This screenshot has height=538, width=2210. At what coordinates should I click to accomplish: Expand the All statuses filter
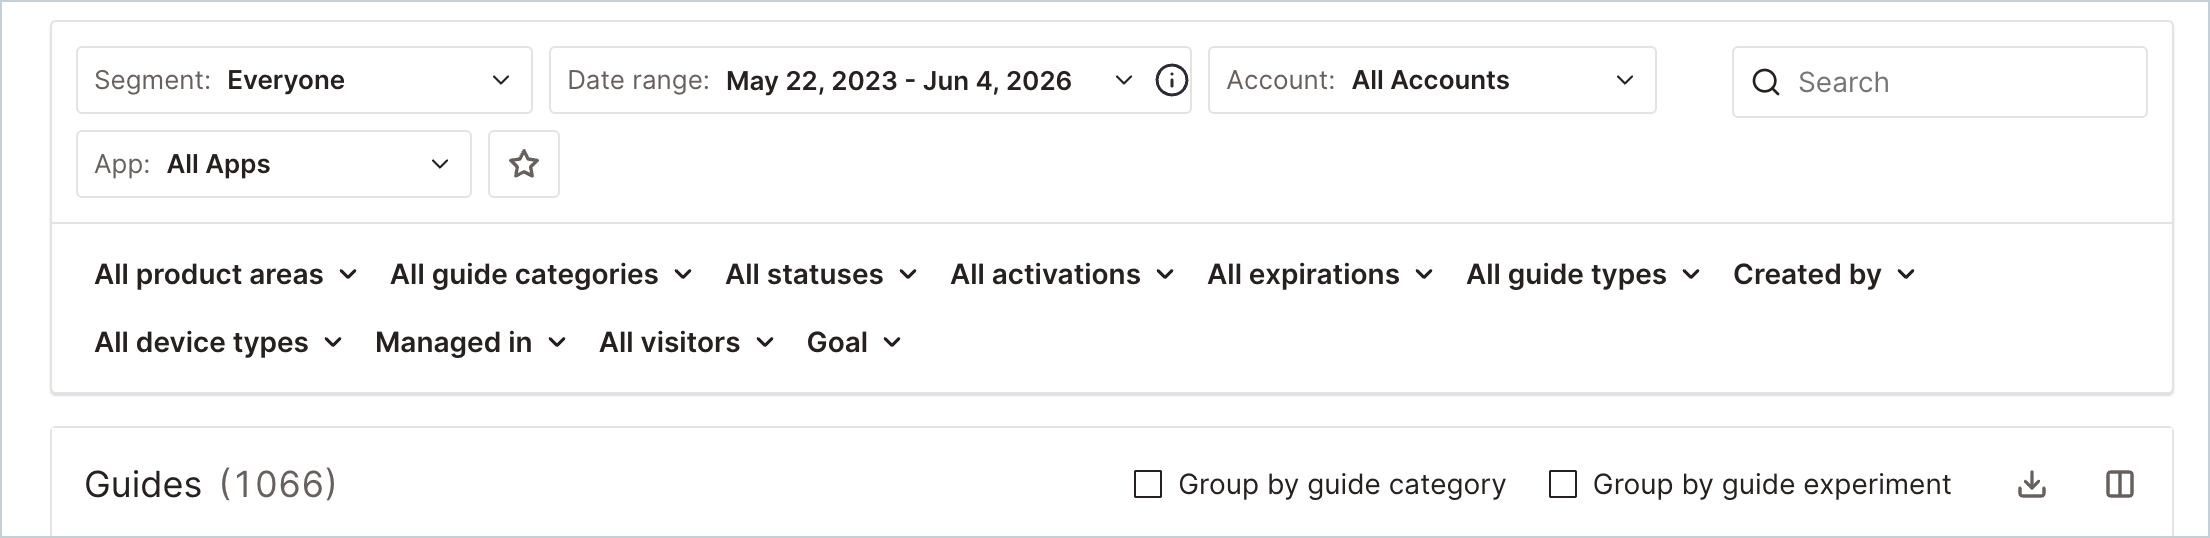click(821, 275)
